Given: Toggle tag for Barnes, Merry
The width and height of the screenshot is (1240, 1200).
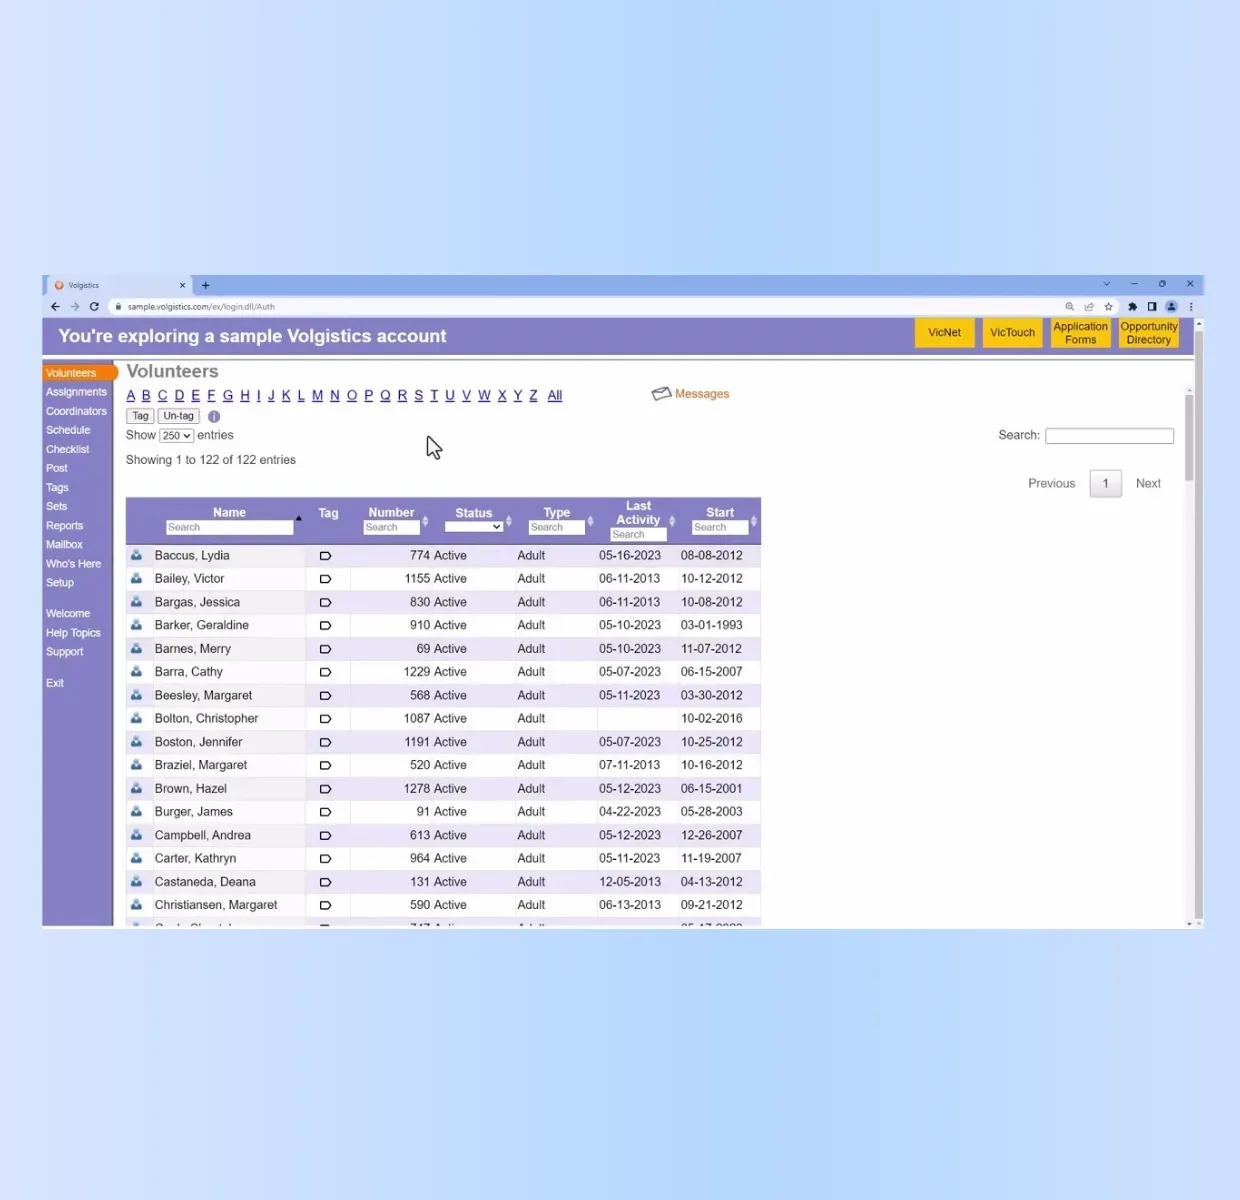Looking at the screenshot, I should point(325,649).
